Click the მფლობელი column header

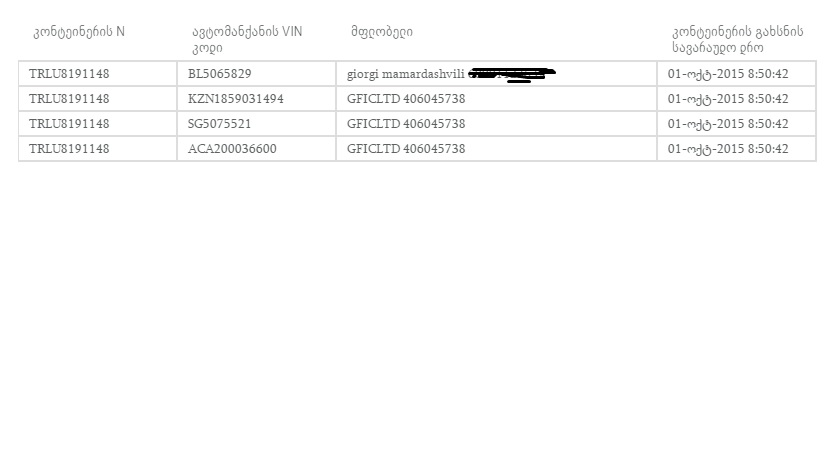click(382, 32)
